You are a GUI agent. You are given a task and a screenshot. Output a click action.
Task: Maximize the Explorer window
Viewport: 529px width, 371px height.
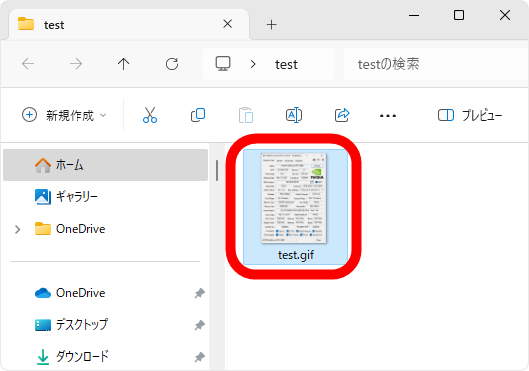tap(459, 15)
